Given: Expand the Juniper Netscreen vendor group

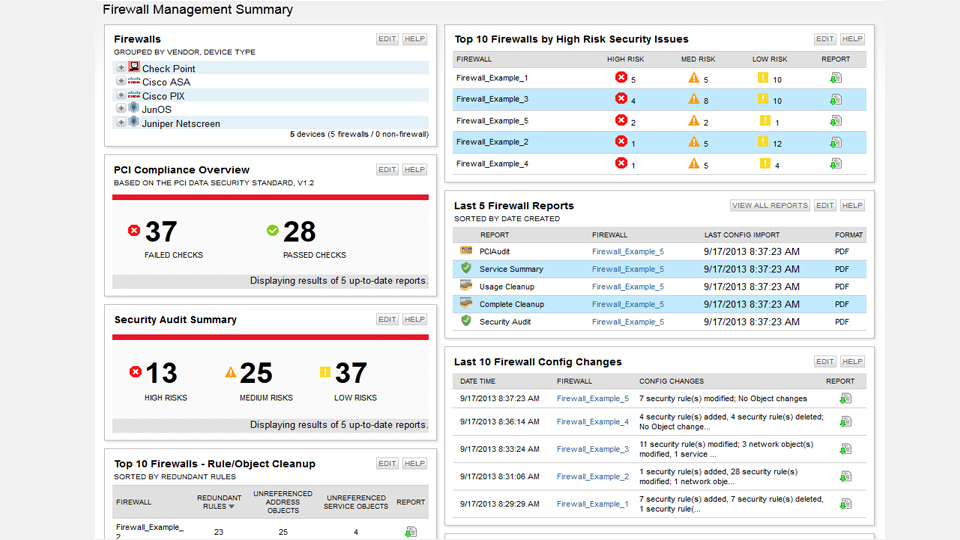Looking at the screenshot, I should point(121,123).
